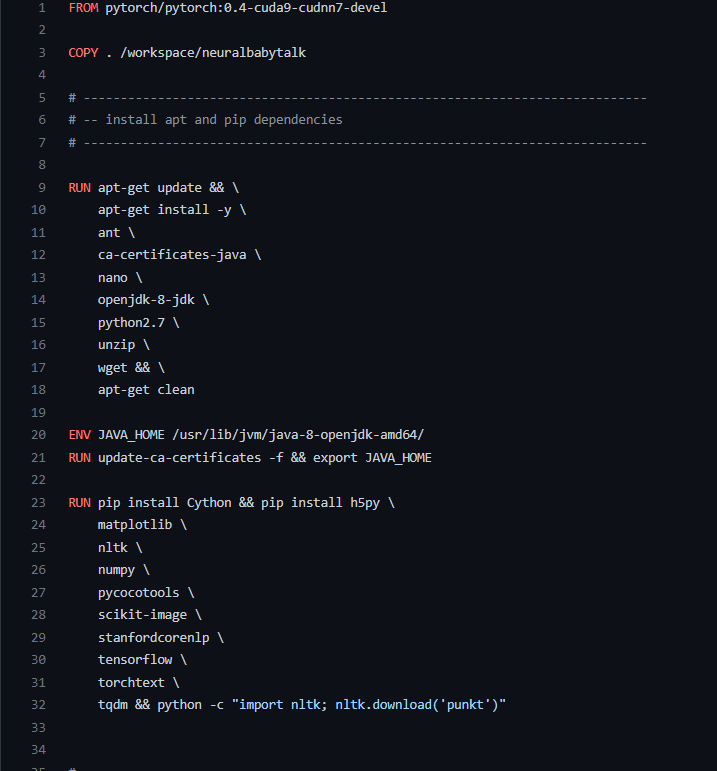The image size is (717, 771).
Task: Click 'nltk' on line 25
Action: pos(113,548)
